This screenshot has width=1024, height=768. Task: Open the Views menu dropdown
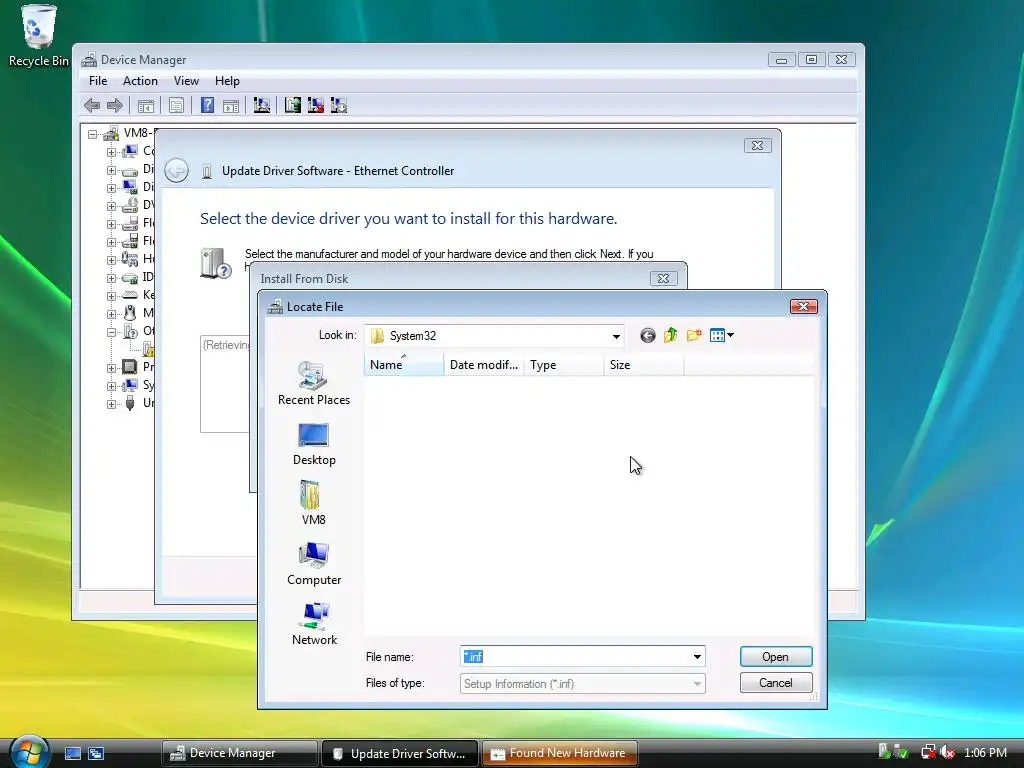(x=722, y=336)
